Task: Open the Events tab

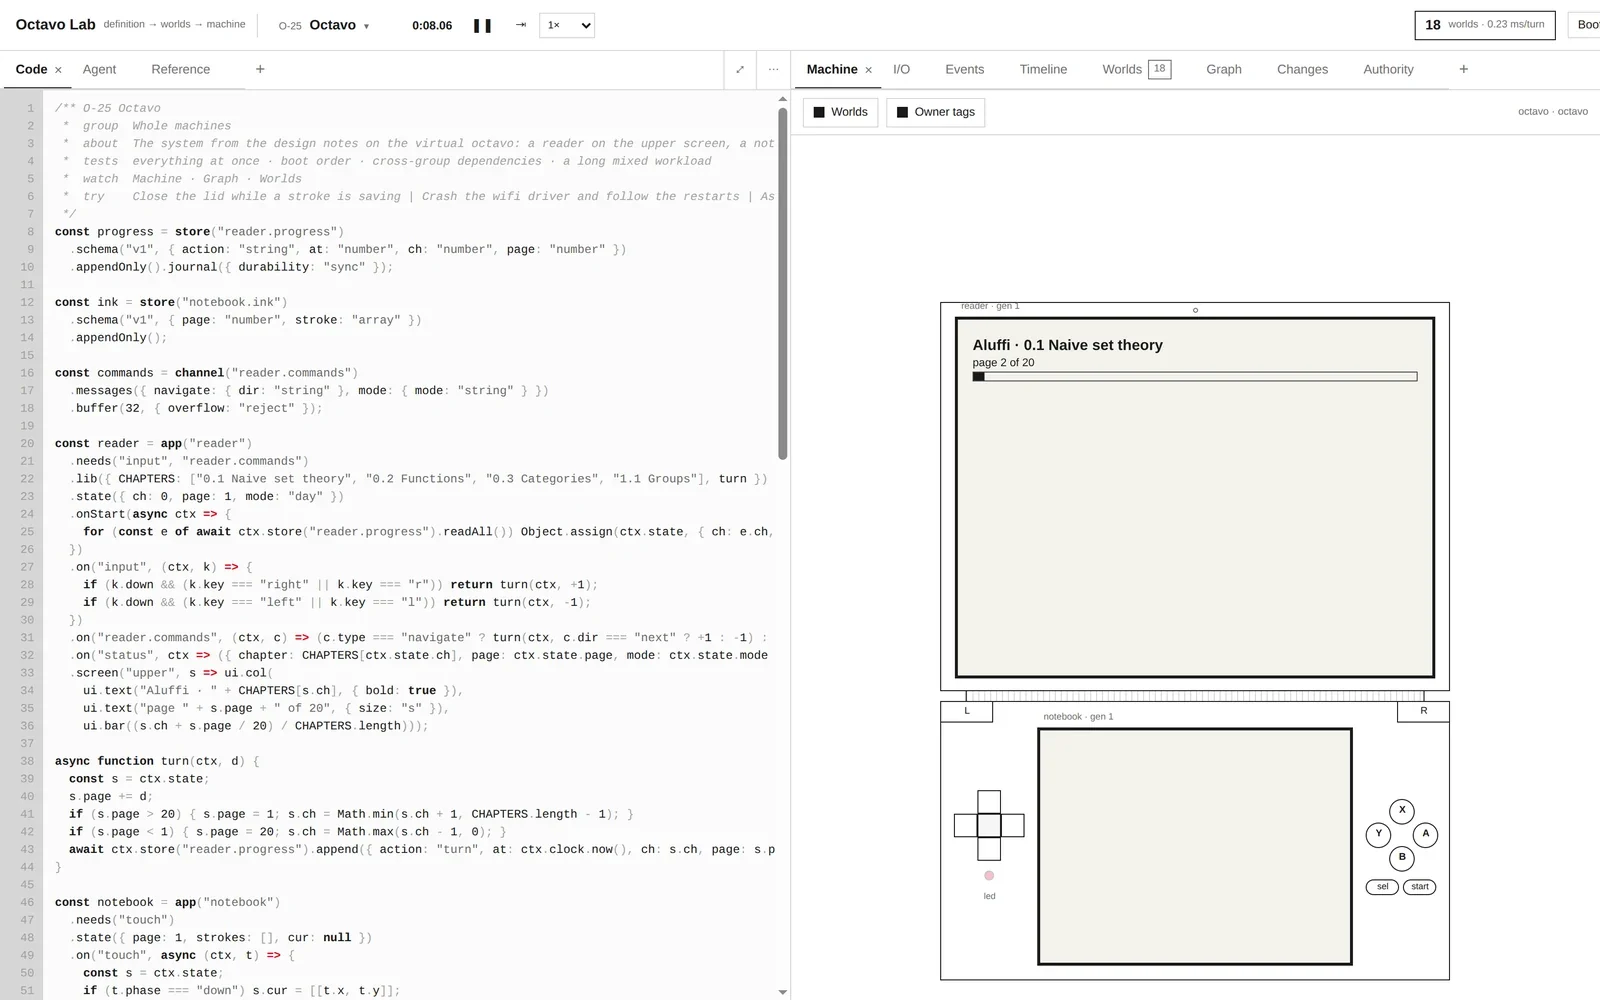Action: [x=964, y=69]
